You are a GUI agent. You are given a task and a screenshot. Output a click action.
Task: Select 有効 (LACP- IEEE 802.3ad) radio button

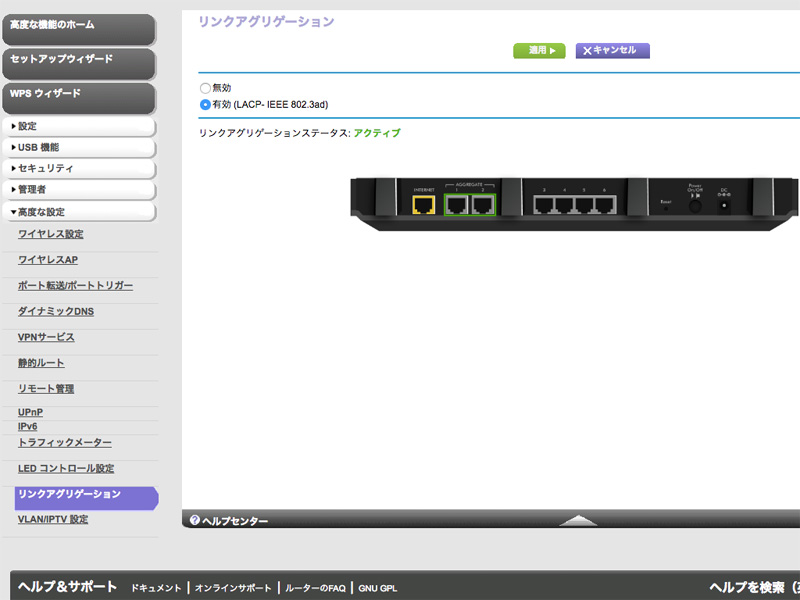pos(205,104)
